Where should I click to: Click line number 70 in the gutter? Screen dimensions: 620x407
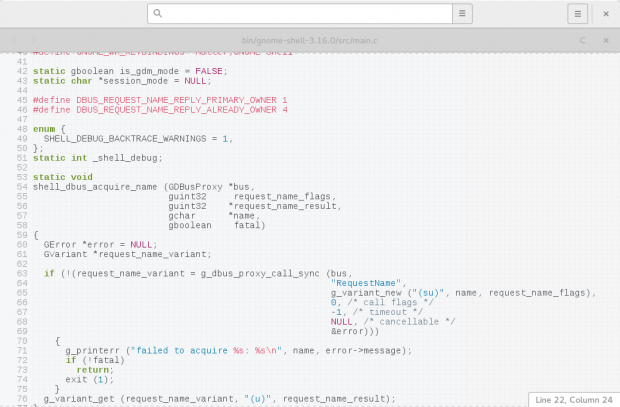[x=22, y=341]
